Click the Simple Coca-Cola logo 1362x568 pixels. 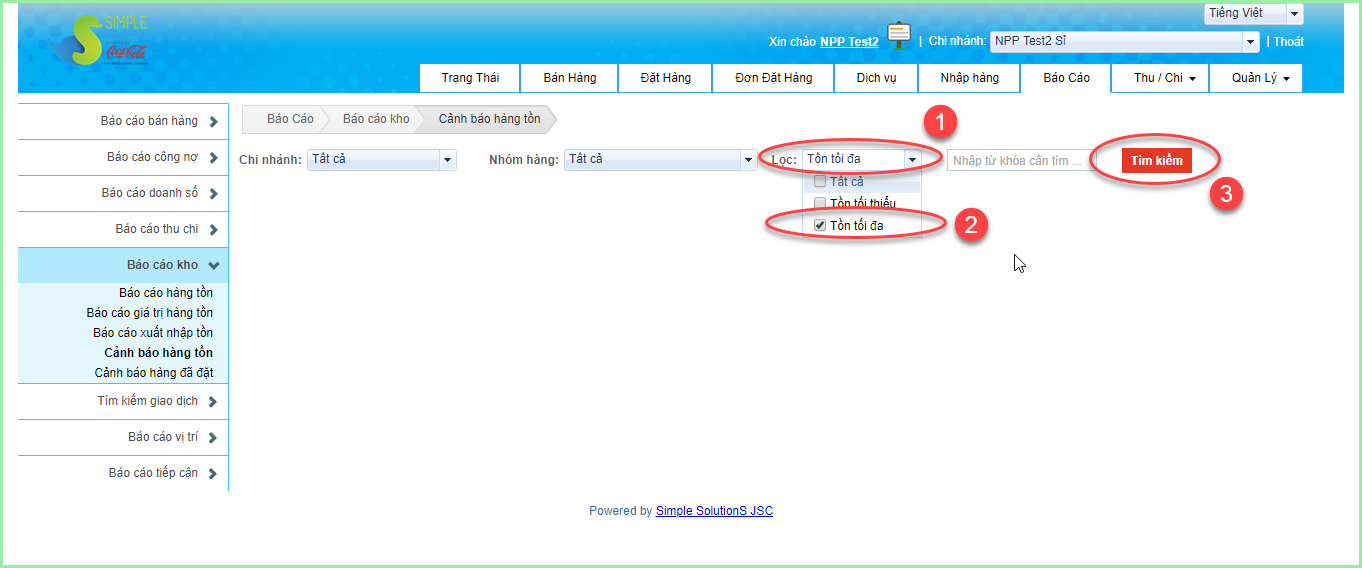click(x=99, y=42)
